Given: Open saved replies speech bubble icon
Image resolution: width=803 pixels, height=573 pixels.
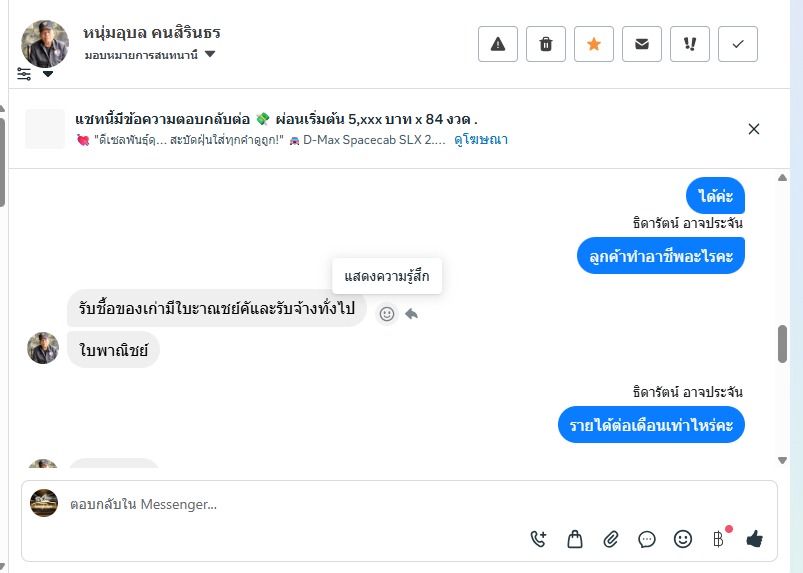Looking at the screenshot, I should [647, 539].
